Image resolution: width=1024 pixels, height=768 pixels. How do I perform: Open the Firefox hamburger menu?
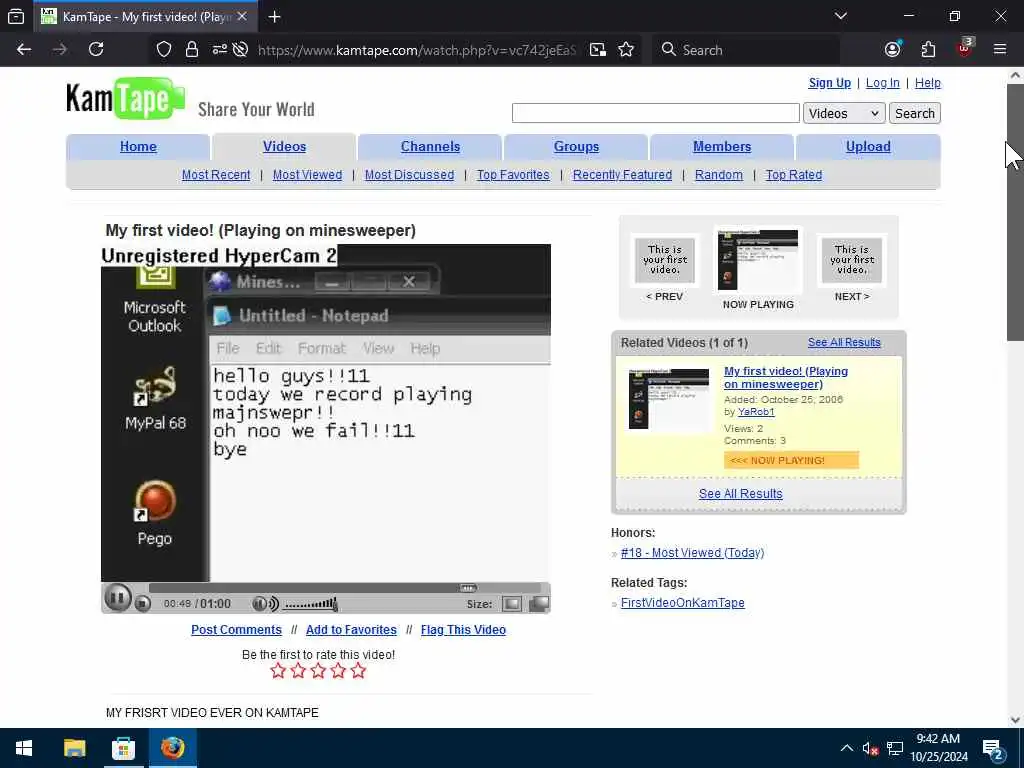point(999,50)
